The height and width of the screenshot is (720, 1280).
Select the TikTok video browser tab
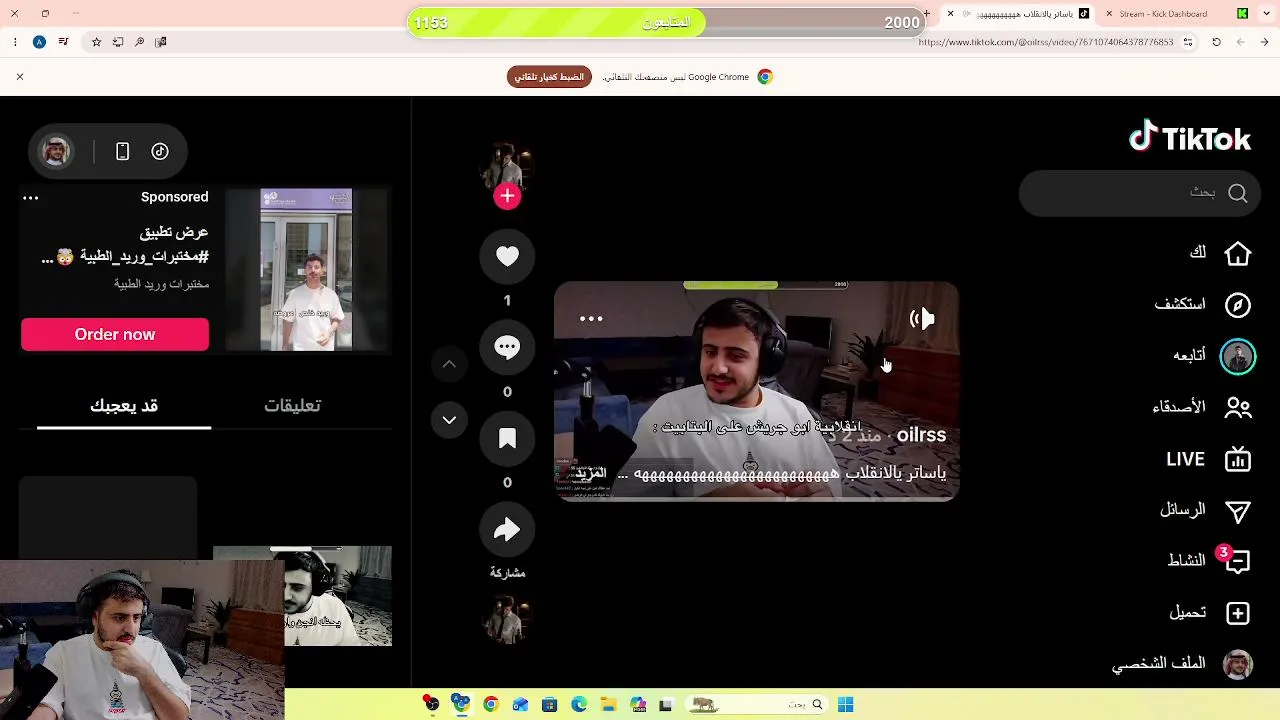click(1020, 14)
